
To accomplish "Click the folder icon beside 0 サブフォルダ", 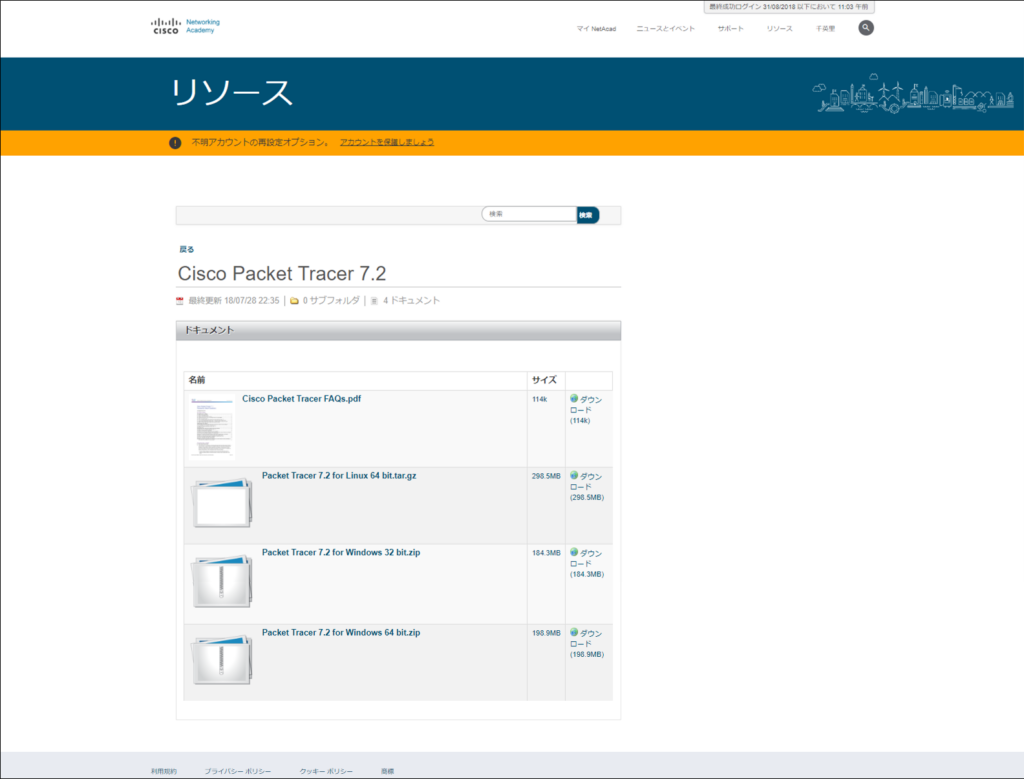I will point(295,301).
